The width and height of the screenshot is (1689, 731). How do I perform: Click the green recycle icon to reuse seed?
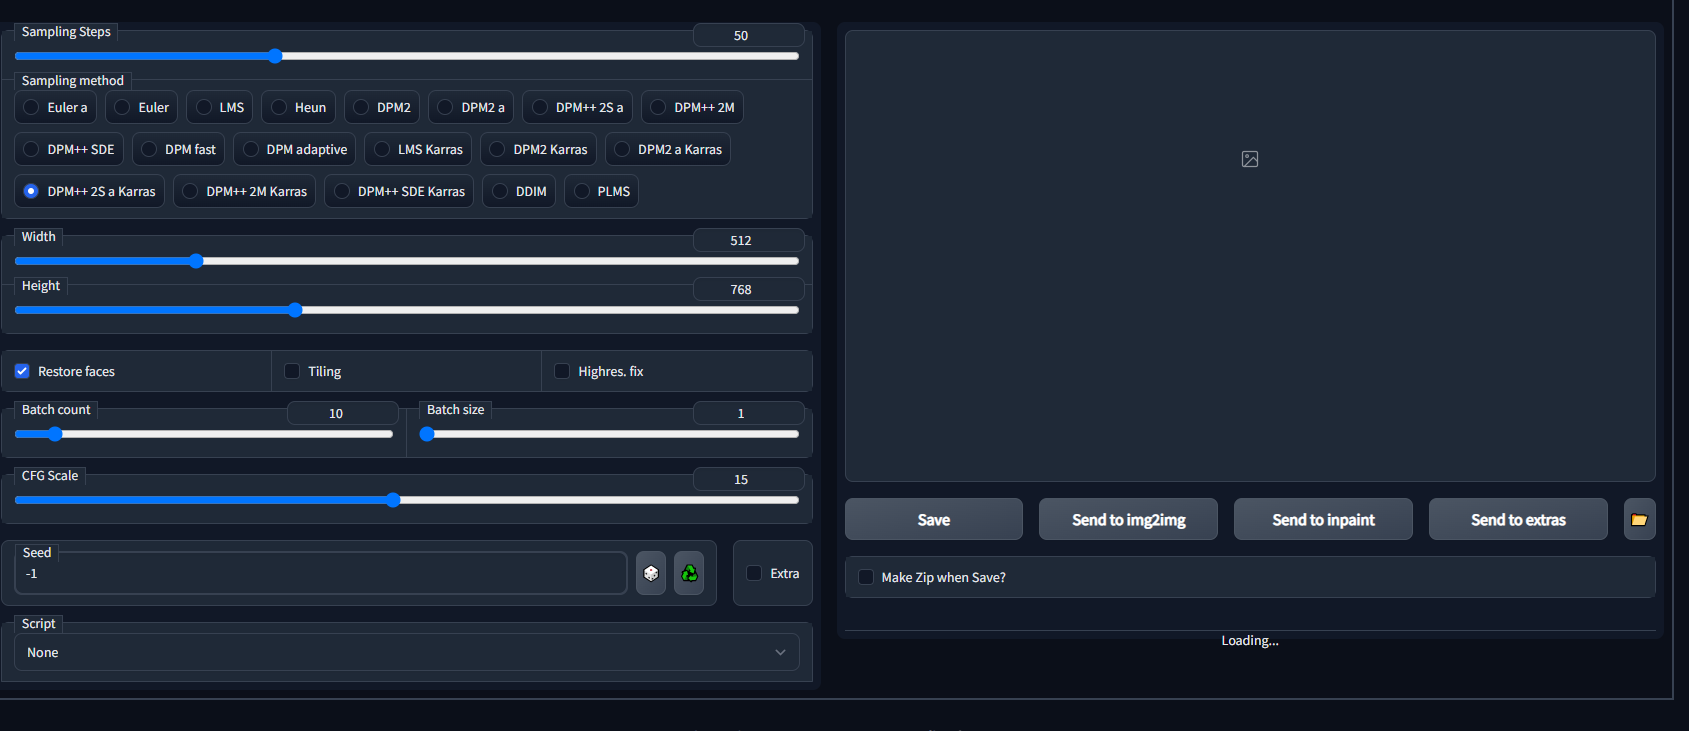(x=689, y=573)
